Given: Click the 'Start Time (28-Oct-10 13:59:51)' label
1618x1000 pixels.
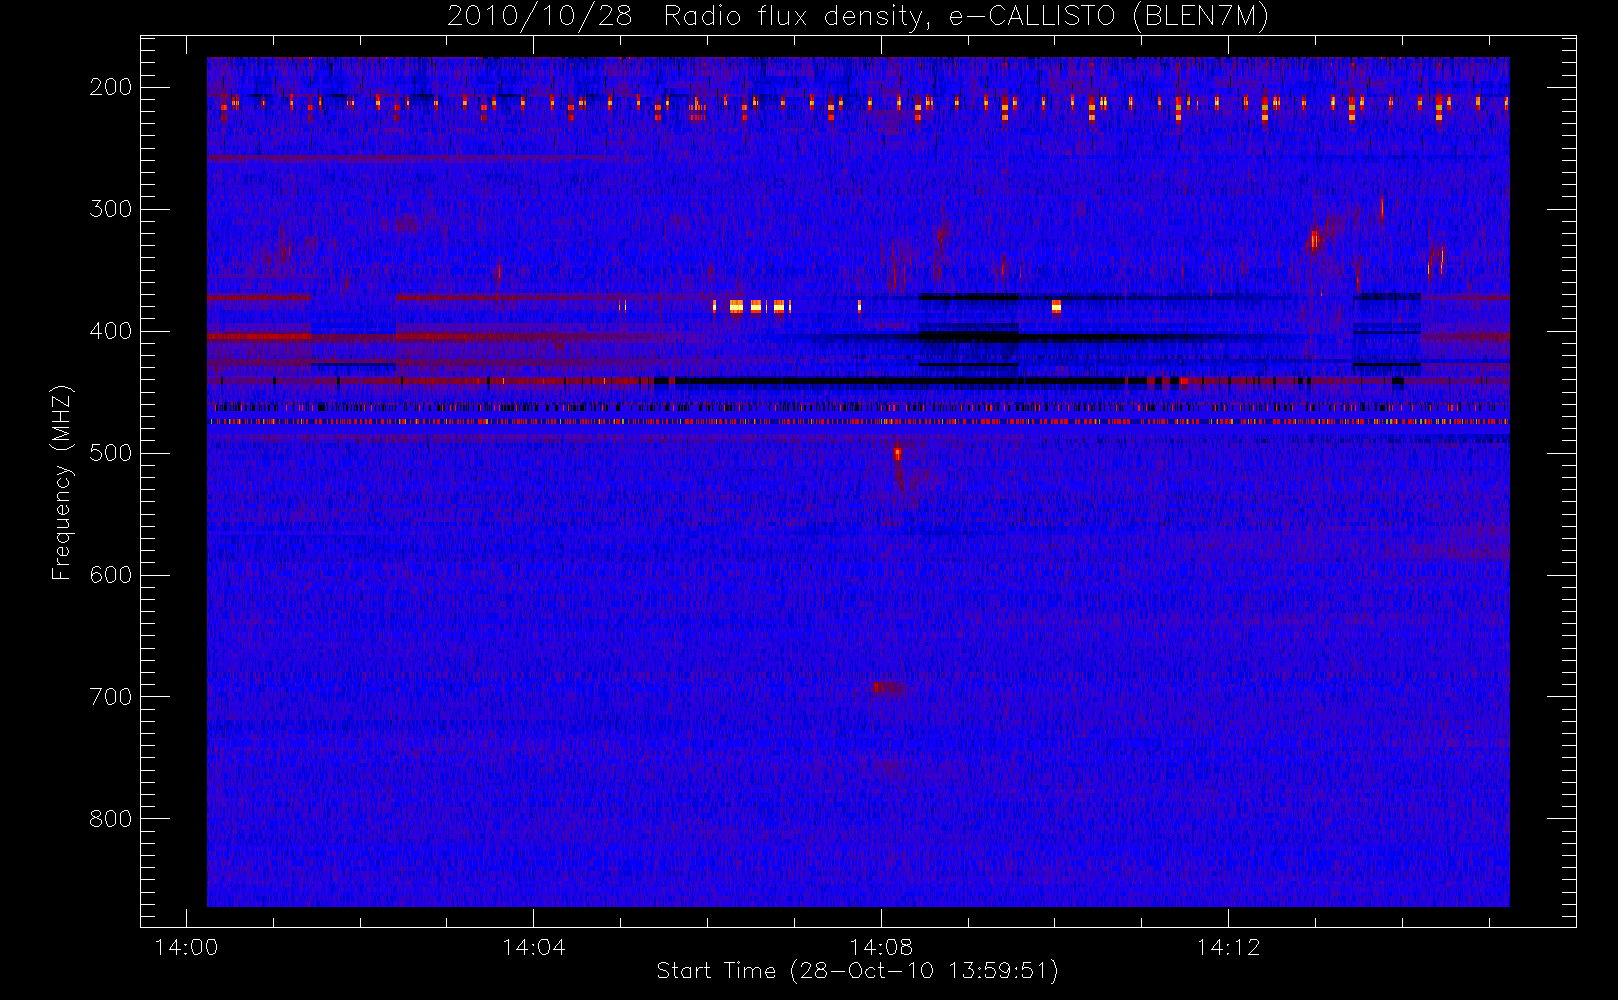Looking at the screenshot, I should click(x=857, y=971).
